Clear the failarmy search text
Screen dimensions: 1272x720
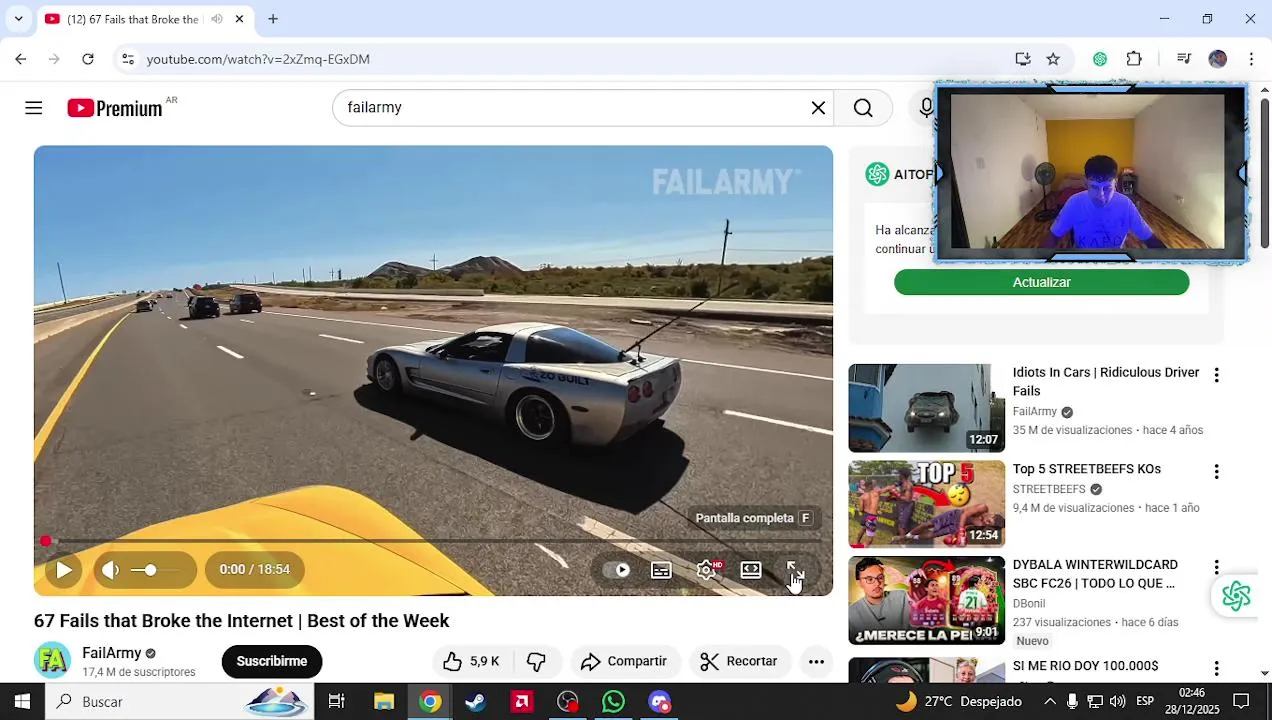click(x=818, y=108)
